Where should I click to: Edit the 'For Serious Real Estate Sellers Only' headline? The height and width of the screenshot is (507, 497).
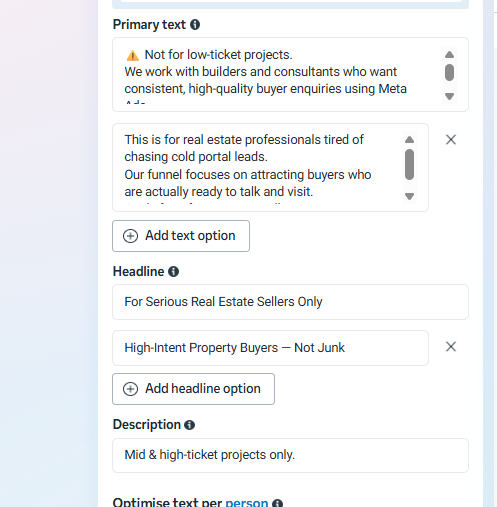pyautogui.click(x=290, y=302)
